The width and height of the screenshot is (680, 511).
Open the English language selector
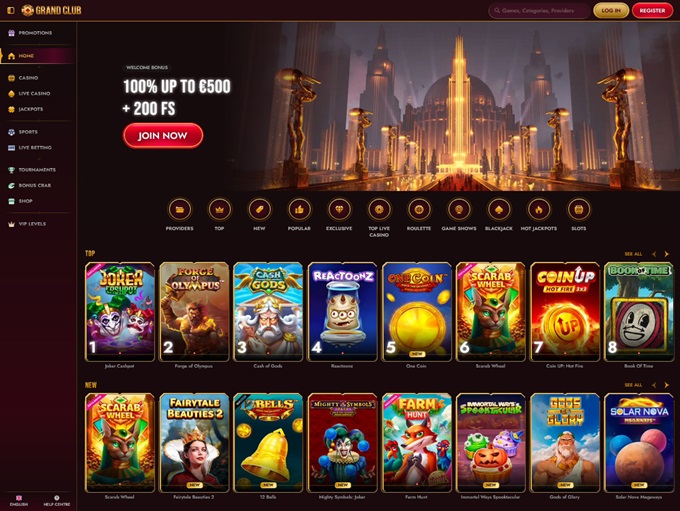coord(19,501)
